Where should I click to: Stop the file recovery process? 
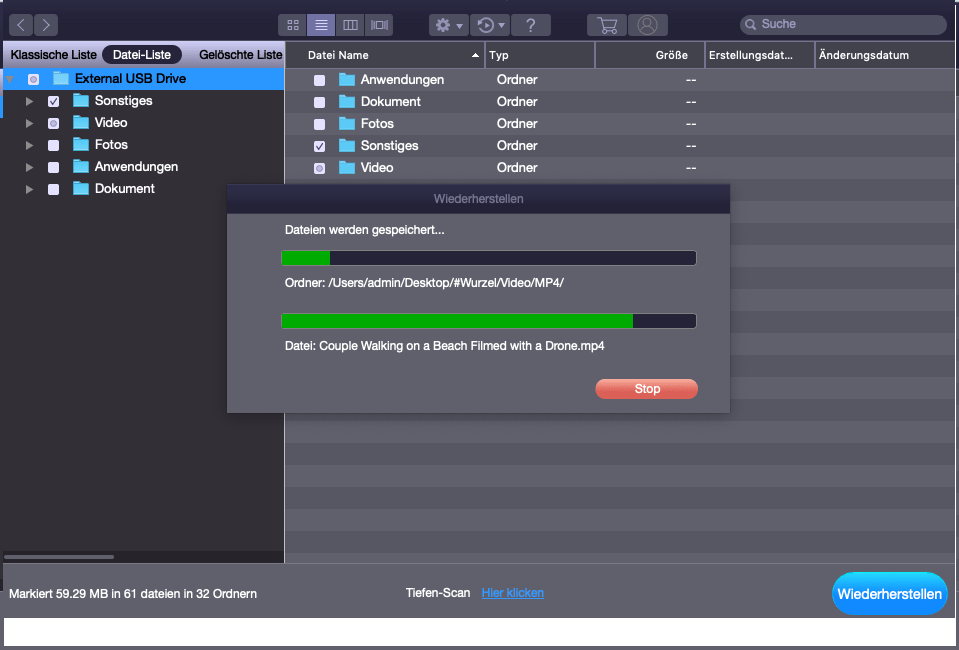coord(646,389)
